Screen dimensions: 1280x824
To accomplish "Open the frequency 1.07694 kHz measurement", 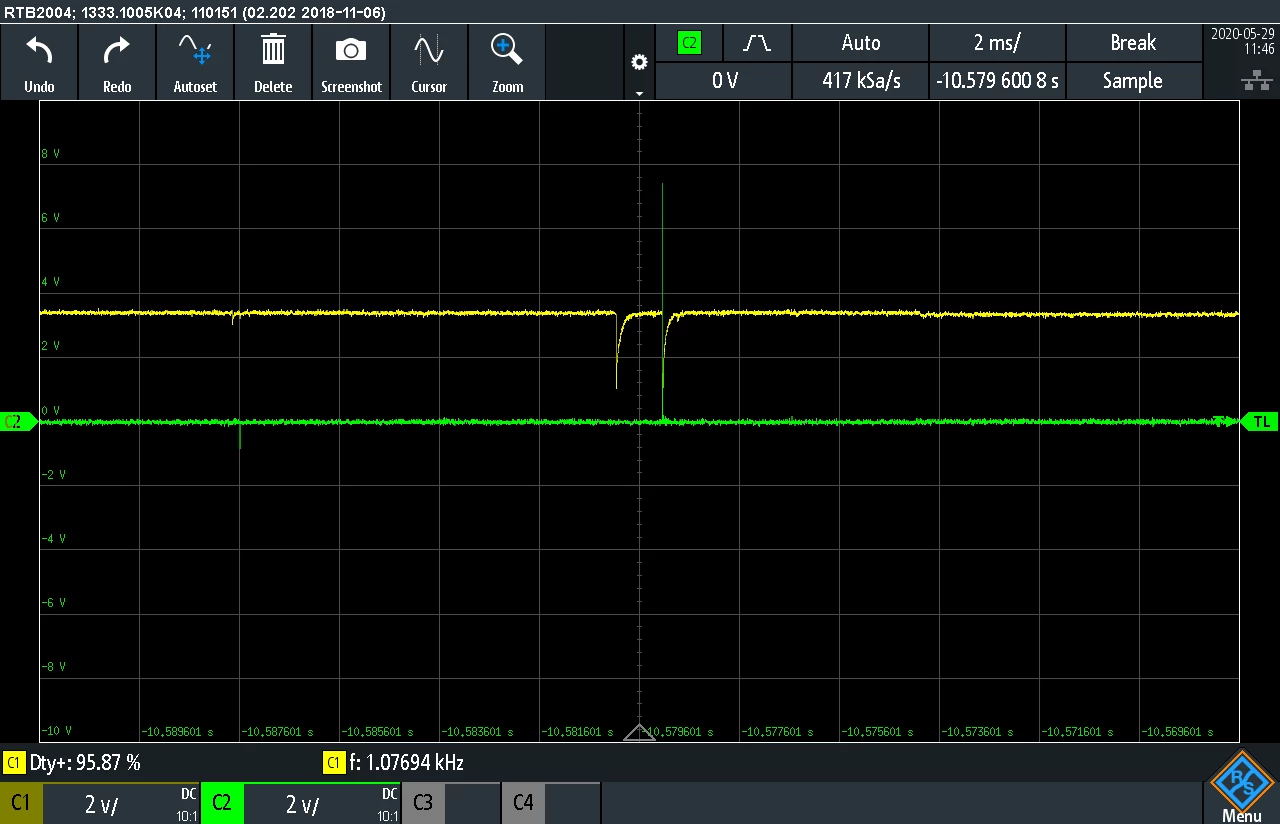I will point(395,763).
